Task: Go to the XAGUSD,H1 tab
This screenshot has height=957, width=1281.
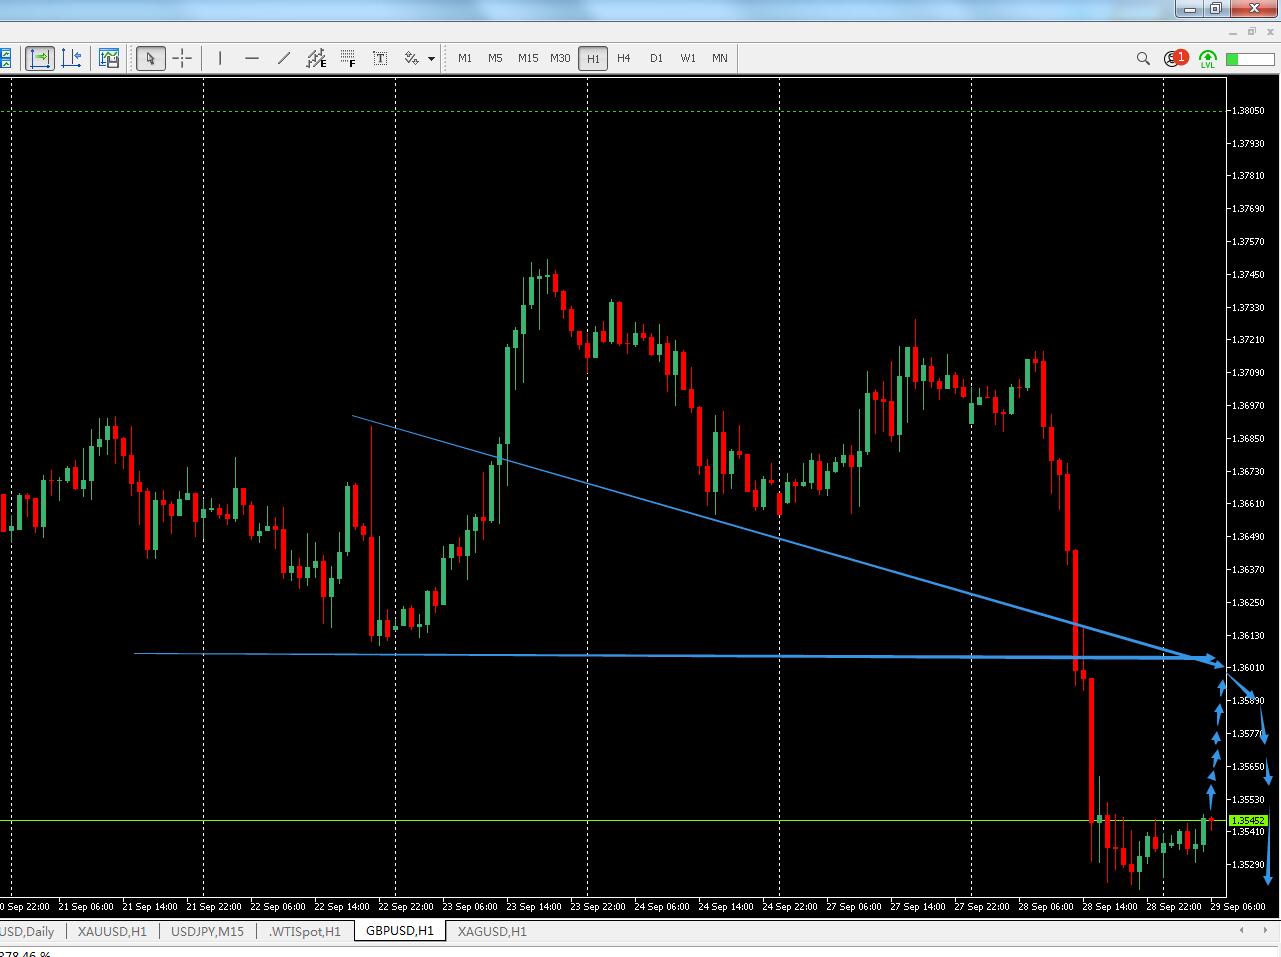Action: pyautogui.click(x=492, y=932)
